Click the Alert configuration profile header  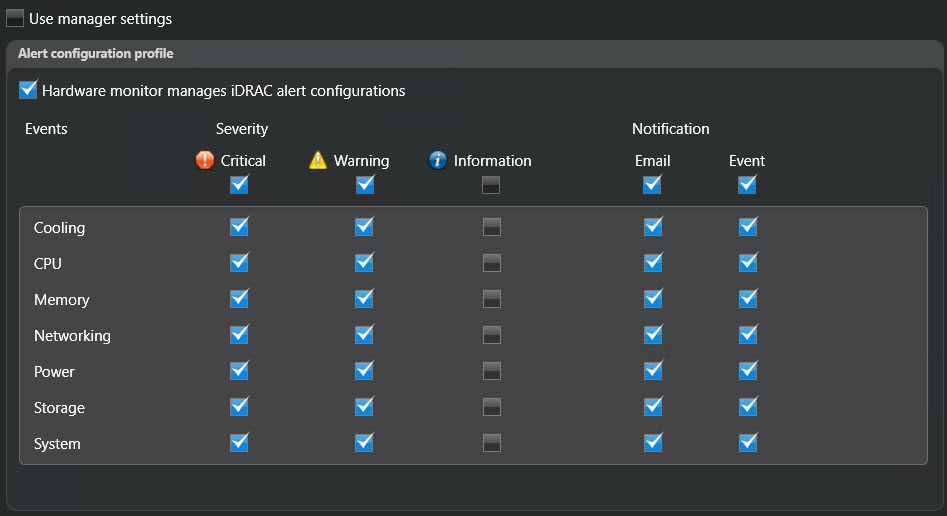click(95, 53)
